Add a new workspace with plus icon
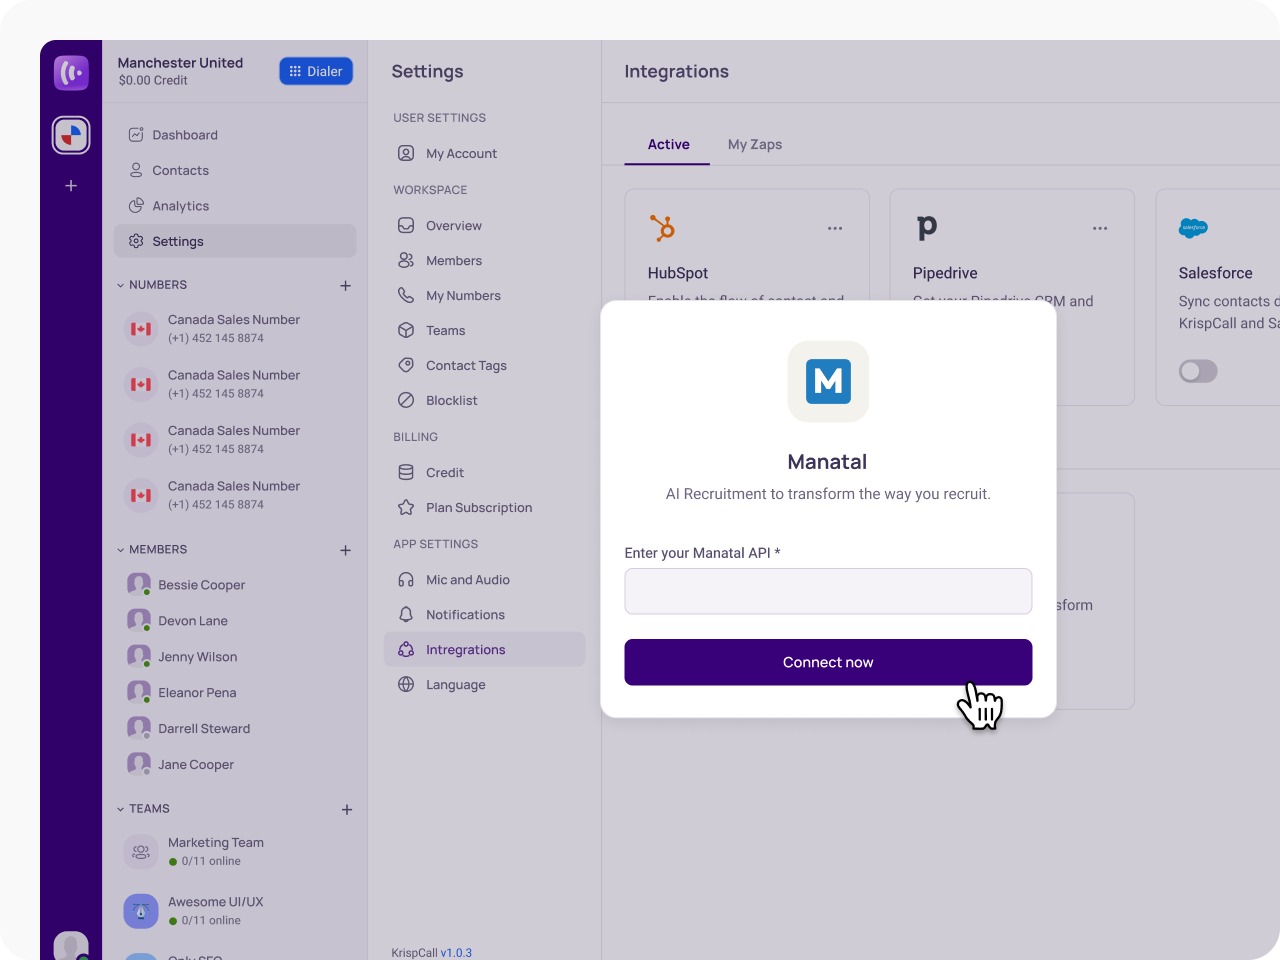This screenshot has width=1280, height=960. coord(71,186)
